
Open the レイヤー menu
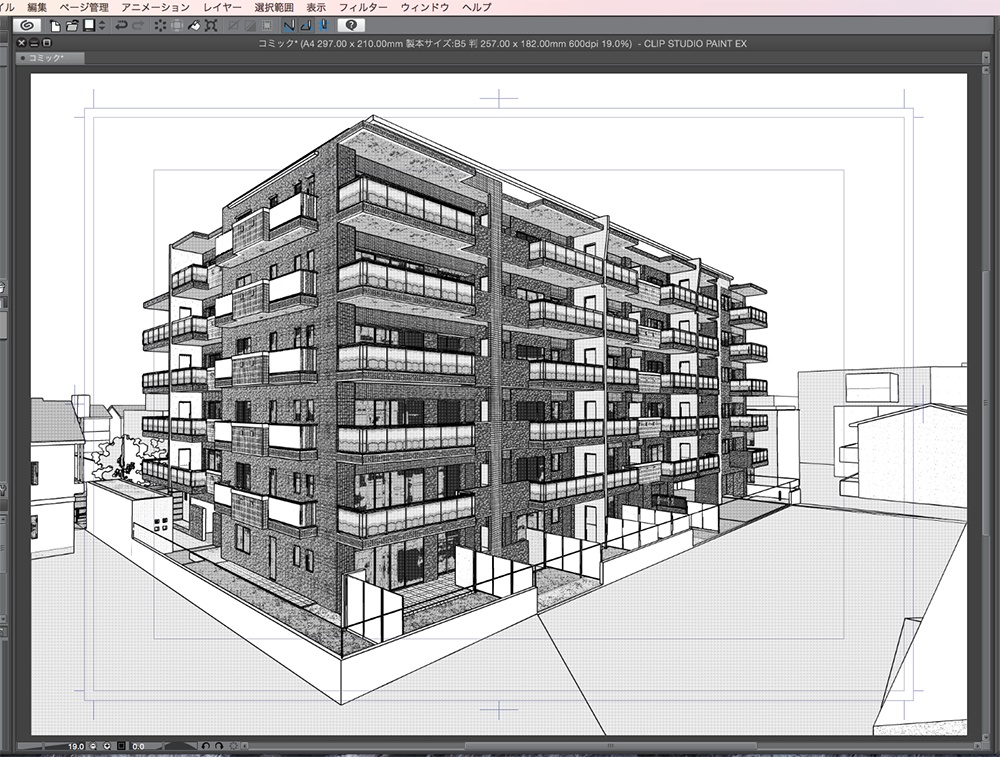[x=224, y=6]
